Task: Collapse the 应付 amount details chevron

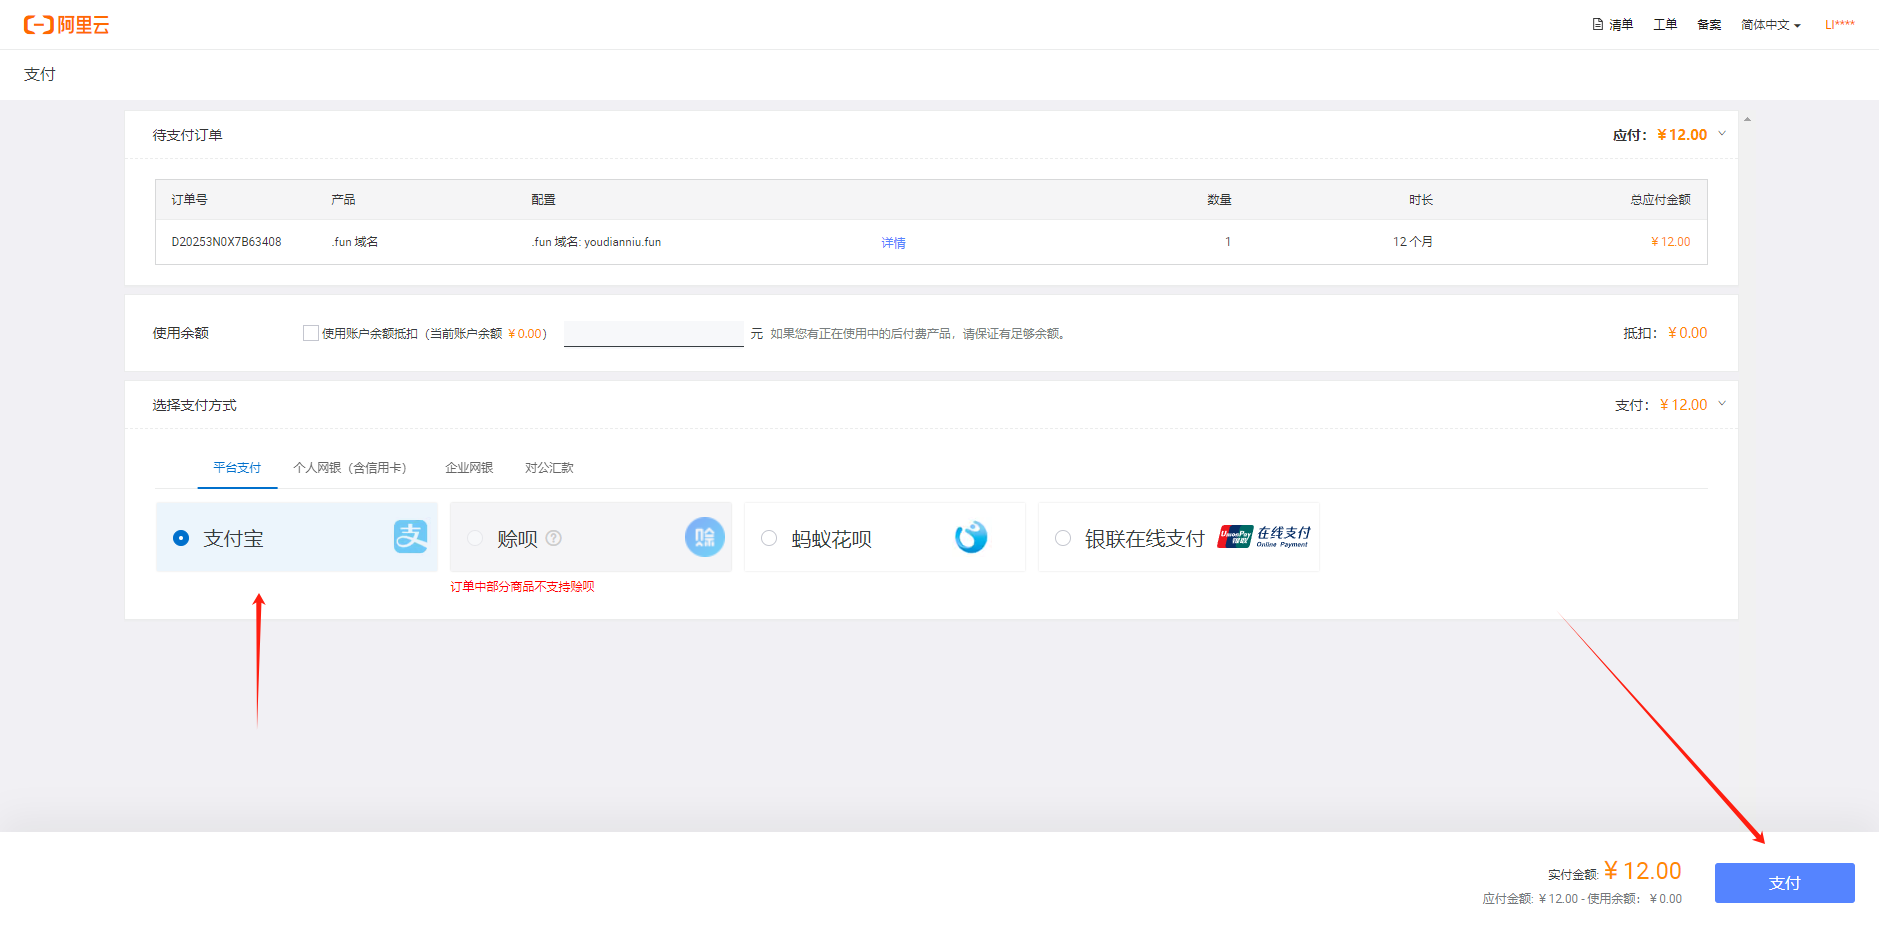Action: click(1721, 133)
